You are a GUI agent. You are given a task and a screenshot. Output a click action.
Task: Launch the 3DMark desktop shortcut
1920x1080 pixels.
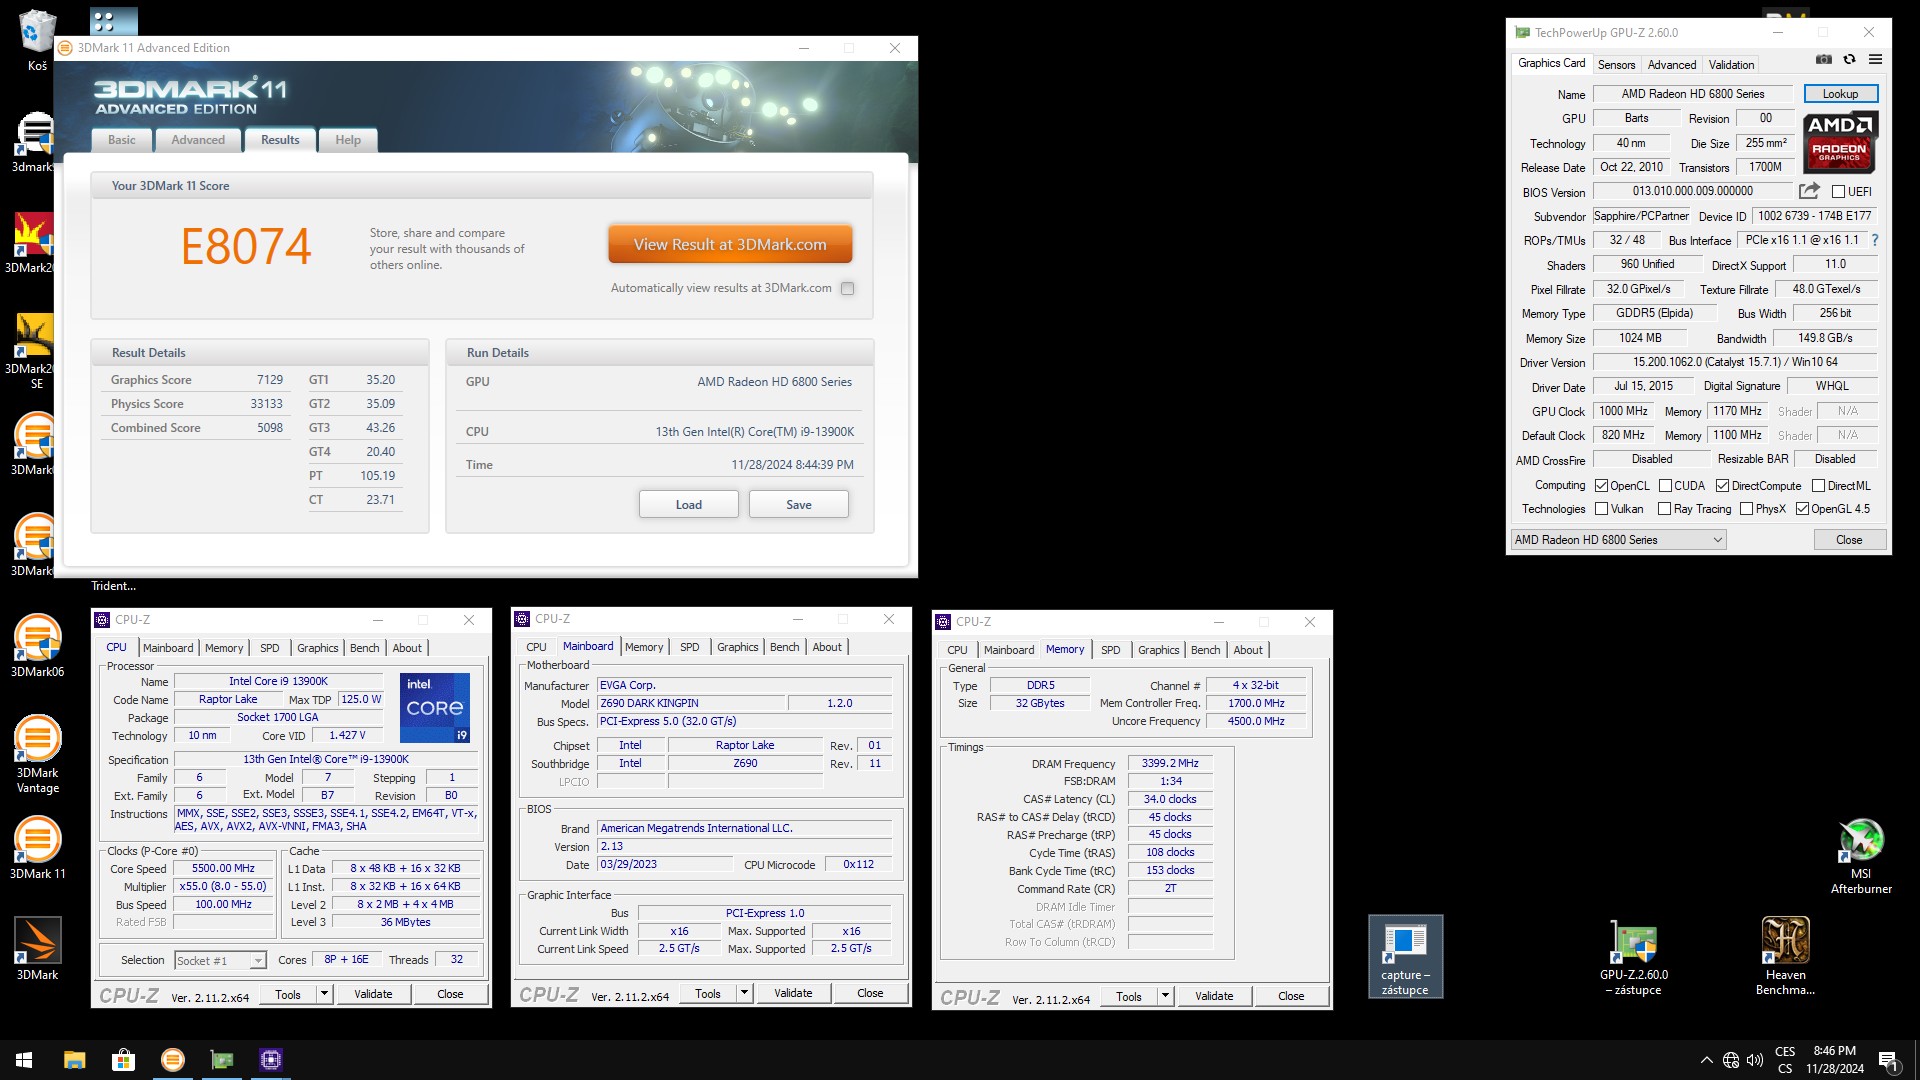(x=37, y=949)
